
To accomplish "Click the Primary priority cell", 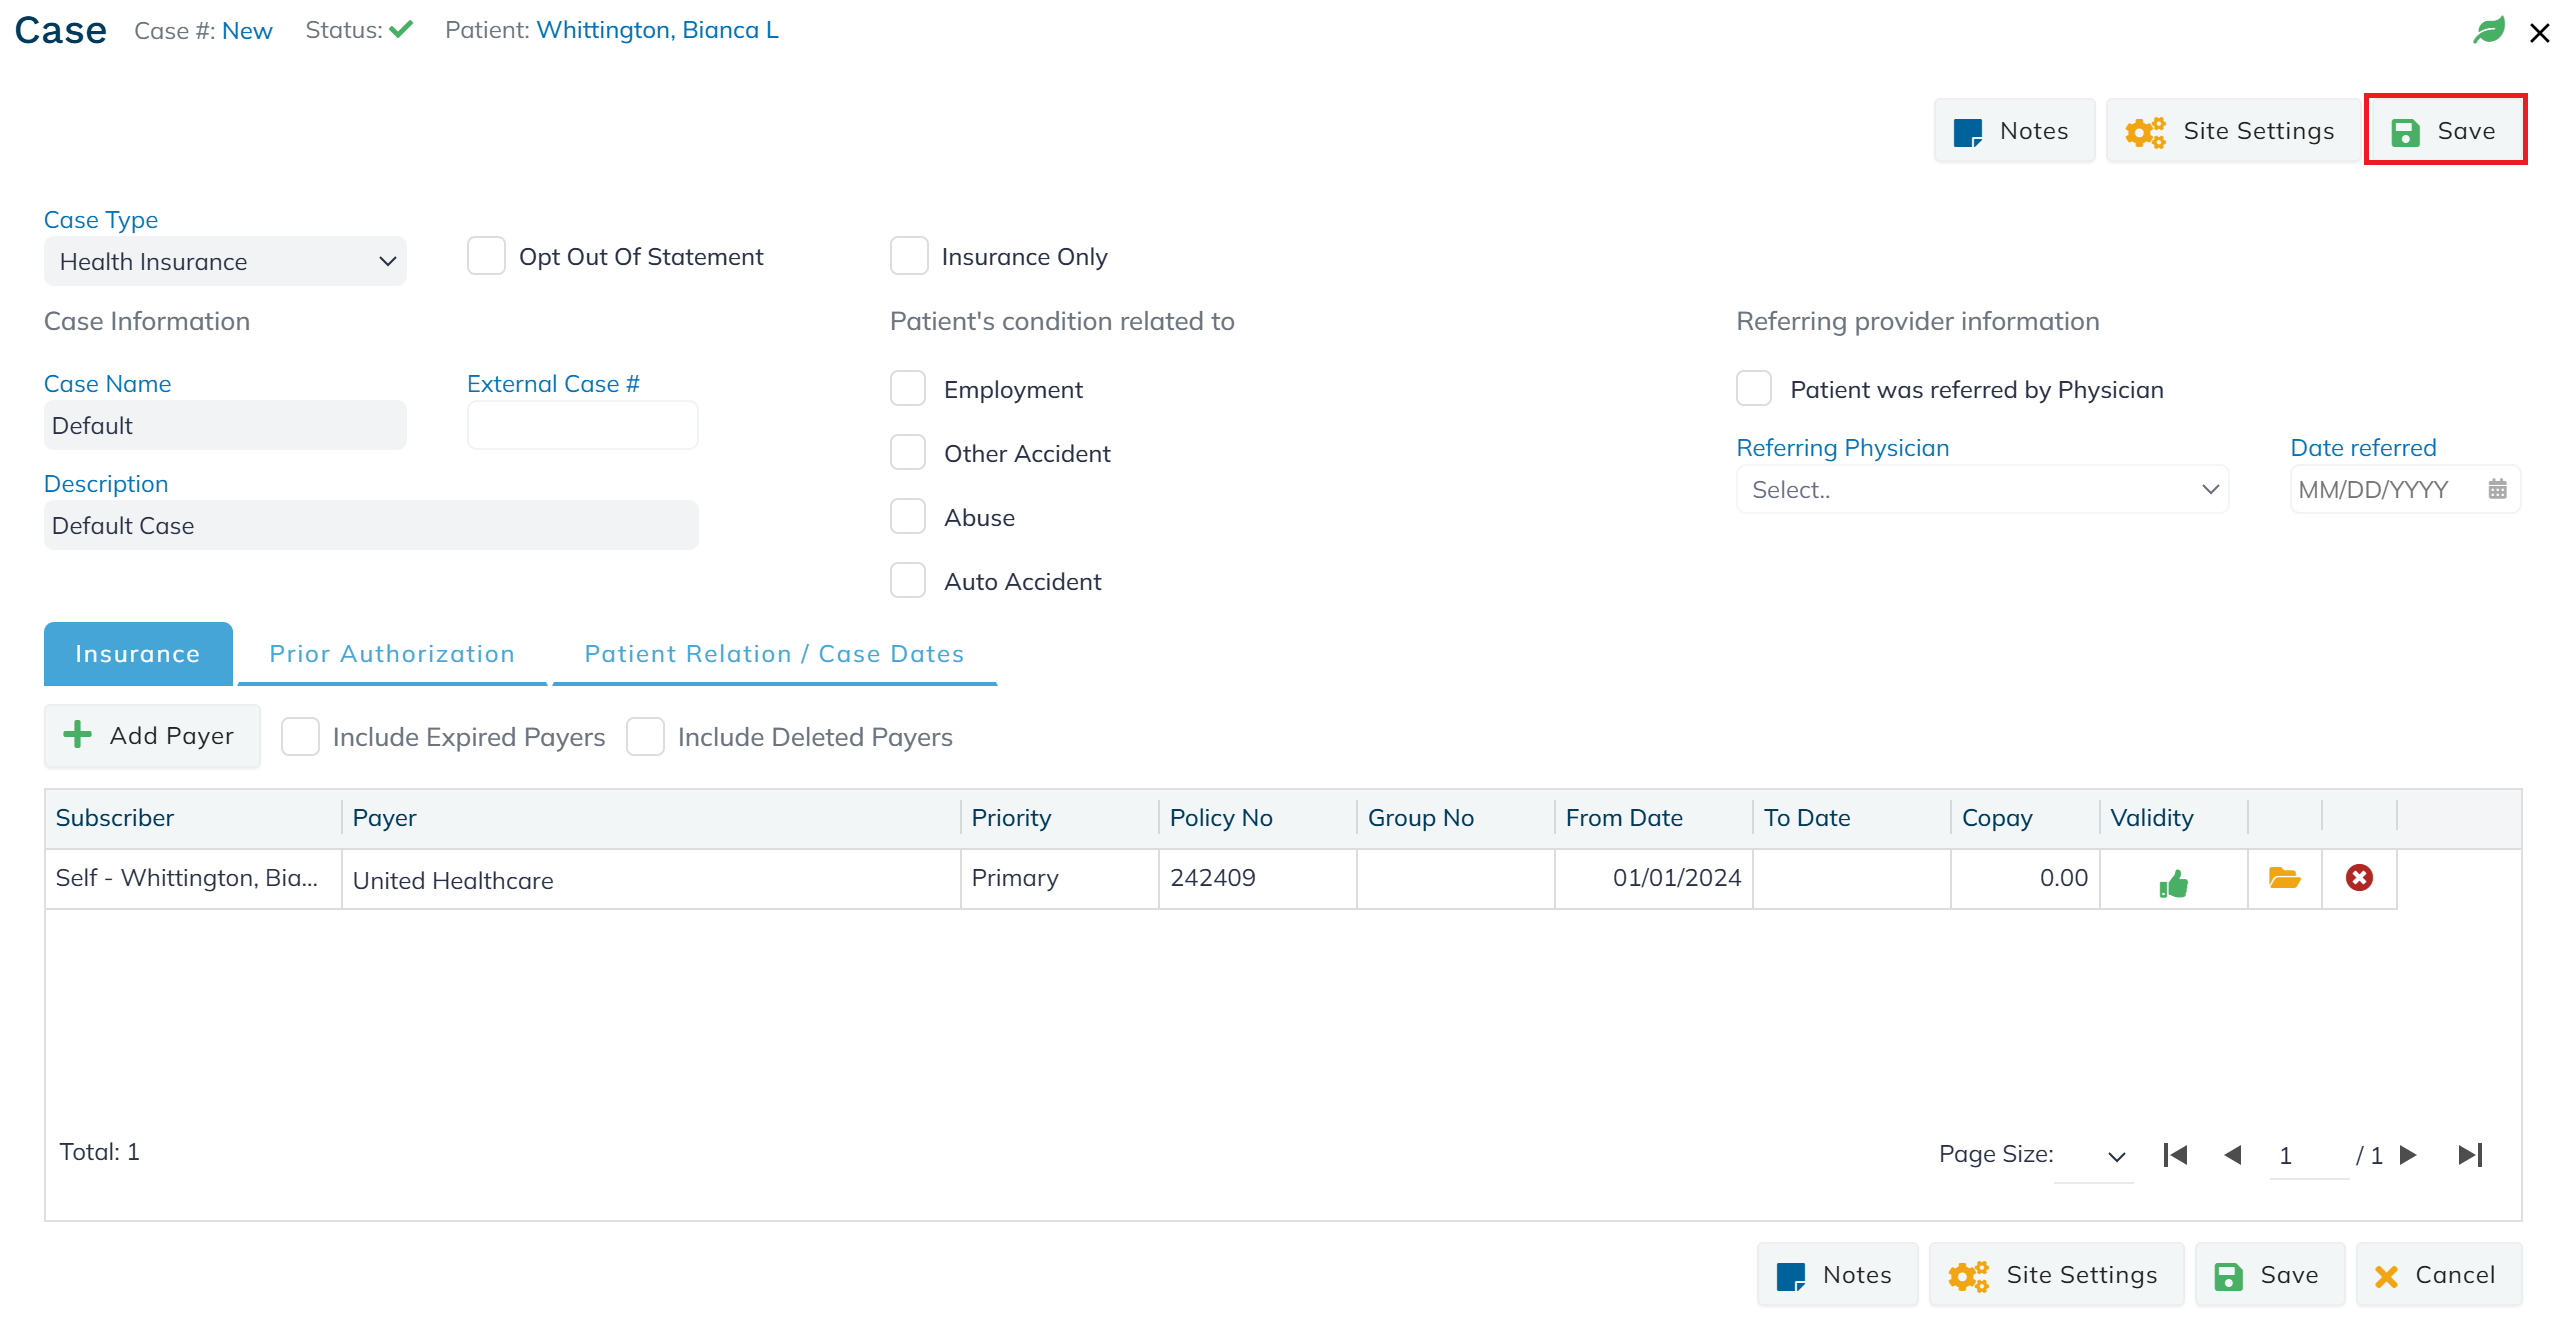I will point(1059,878).
